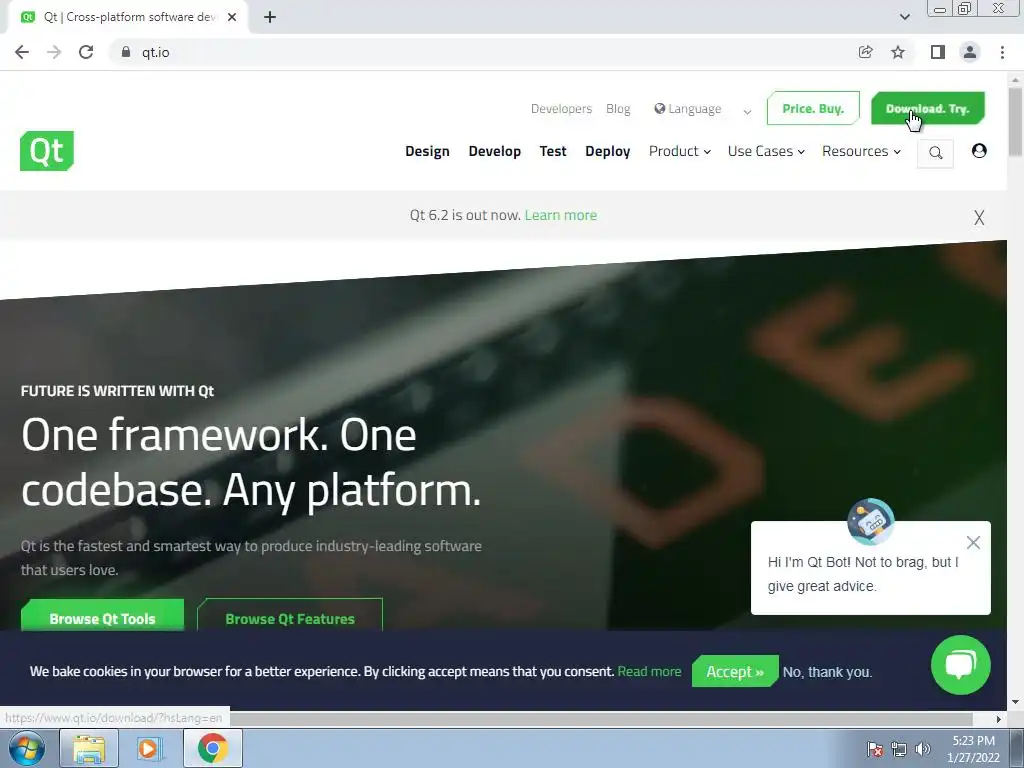This screenshot has height=768, width=1024.
Task: Close the Qt Bot chat popup
Action: (x=973, y=543)
